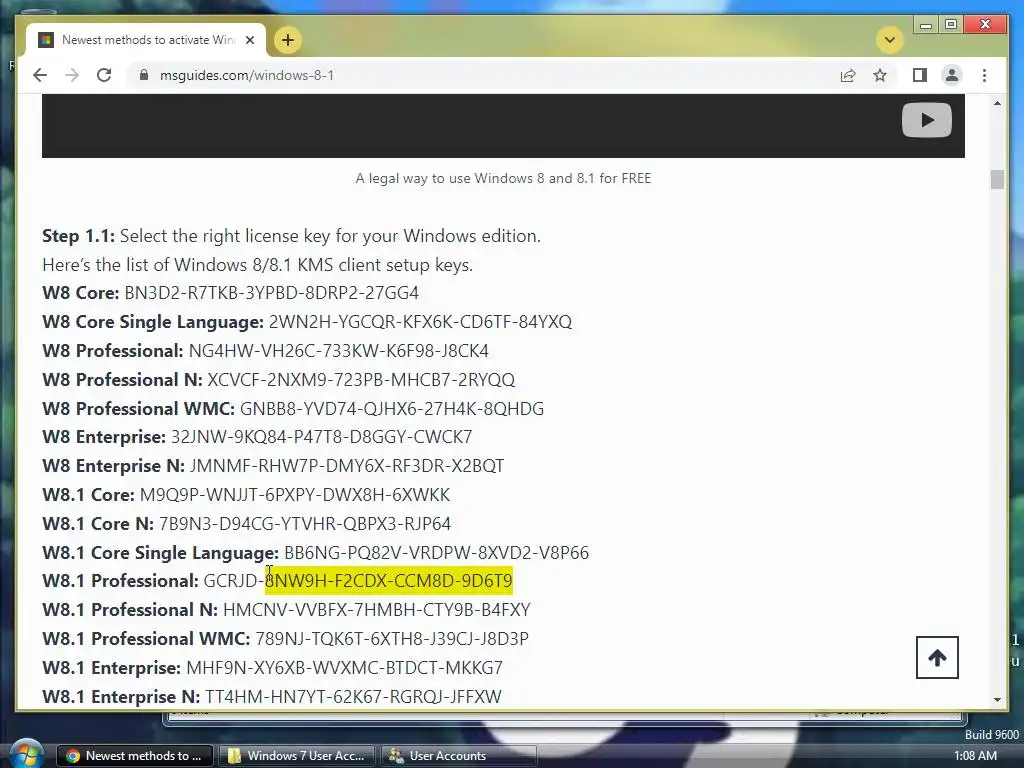
Task: Open the Windows Start orb
Action: 26,754
